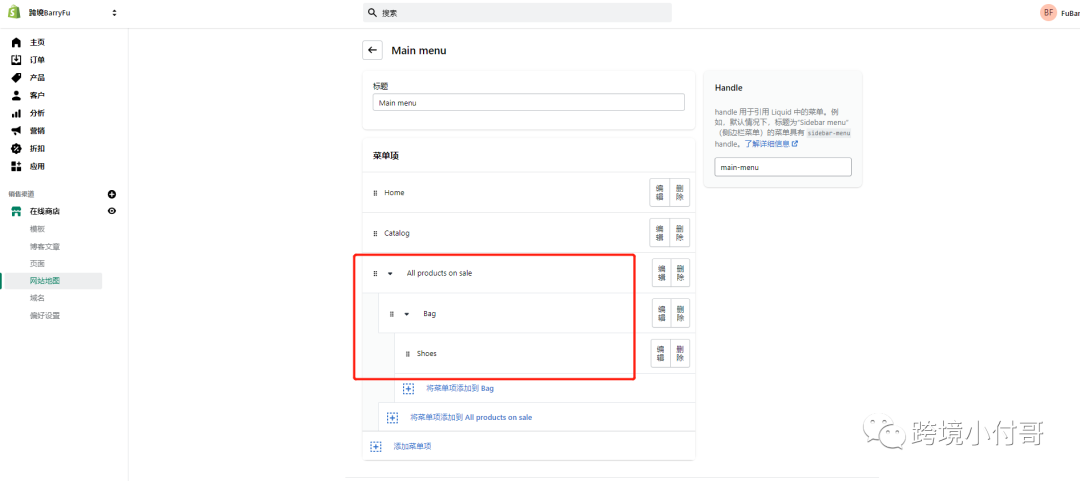
Task: Grab the drag handle of Catalog
Action: pyautogui.click(x=375, y=234)
